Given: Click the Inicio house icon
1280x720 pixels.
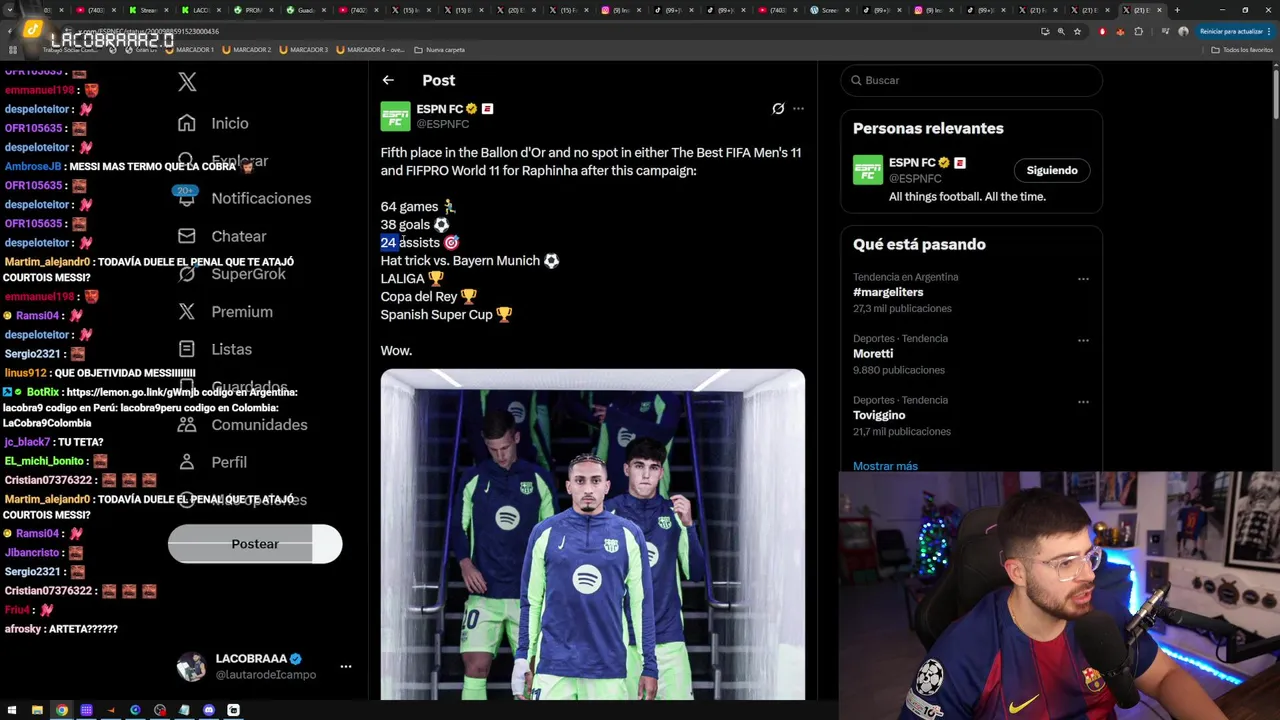Looking at the screenshot, I should pyautogui.click(x=187, y=123).
